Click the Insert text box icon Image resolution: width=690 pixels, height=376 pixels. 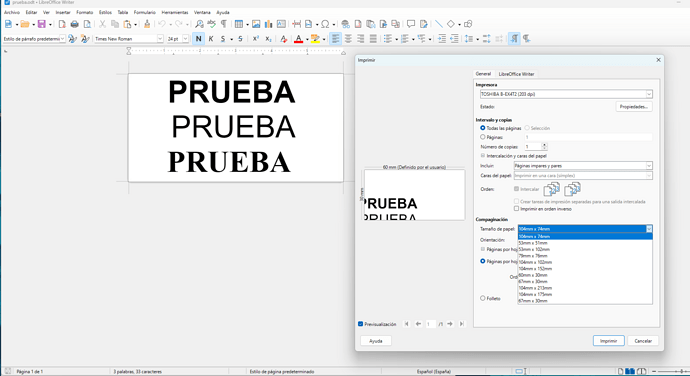[281, 24]
